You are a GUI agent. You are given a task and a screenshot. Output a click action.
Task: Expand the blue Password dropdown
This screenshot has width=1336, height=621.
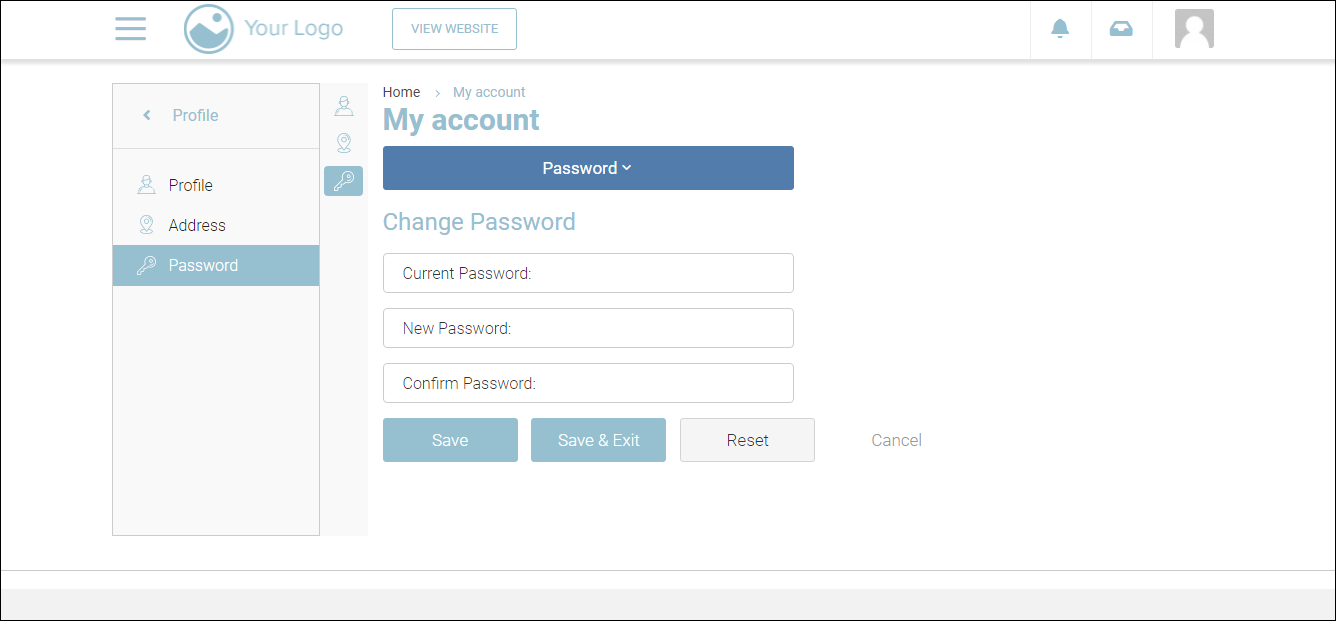point(588,168)
